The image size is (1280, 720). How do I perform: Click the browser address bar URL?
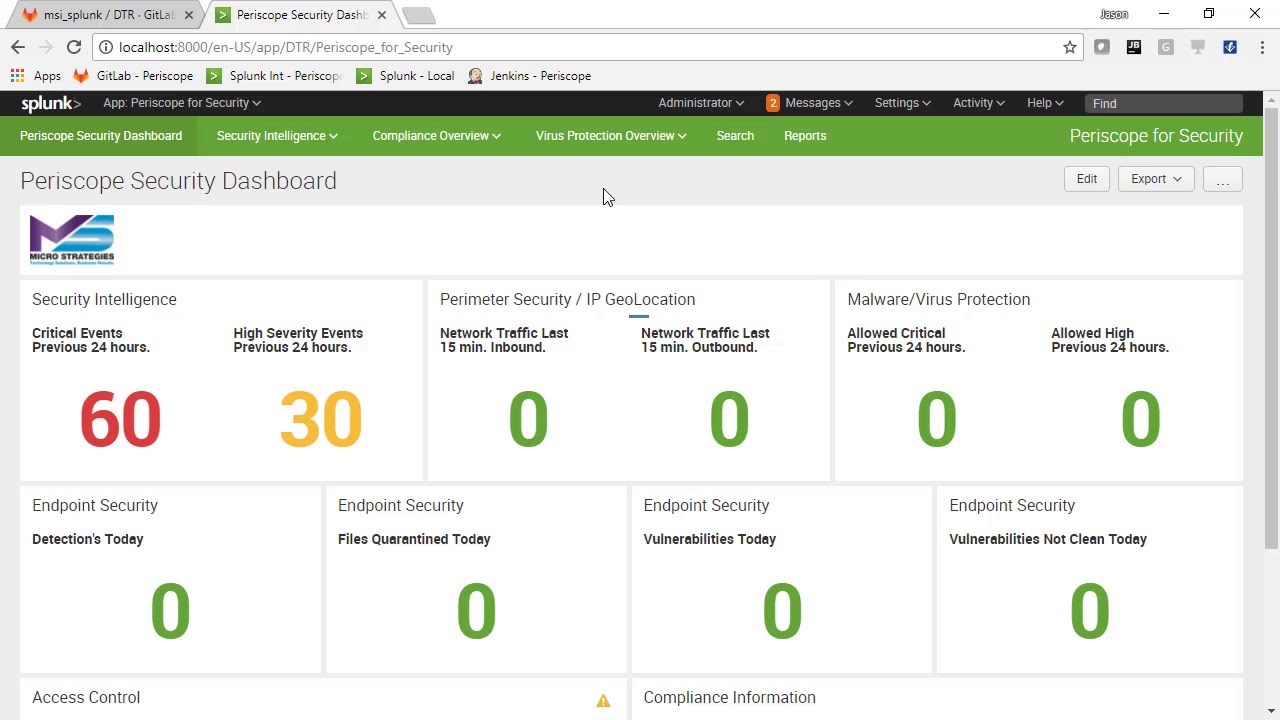point(285,47)
